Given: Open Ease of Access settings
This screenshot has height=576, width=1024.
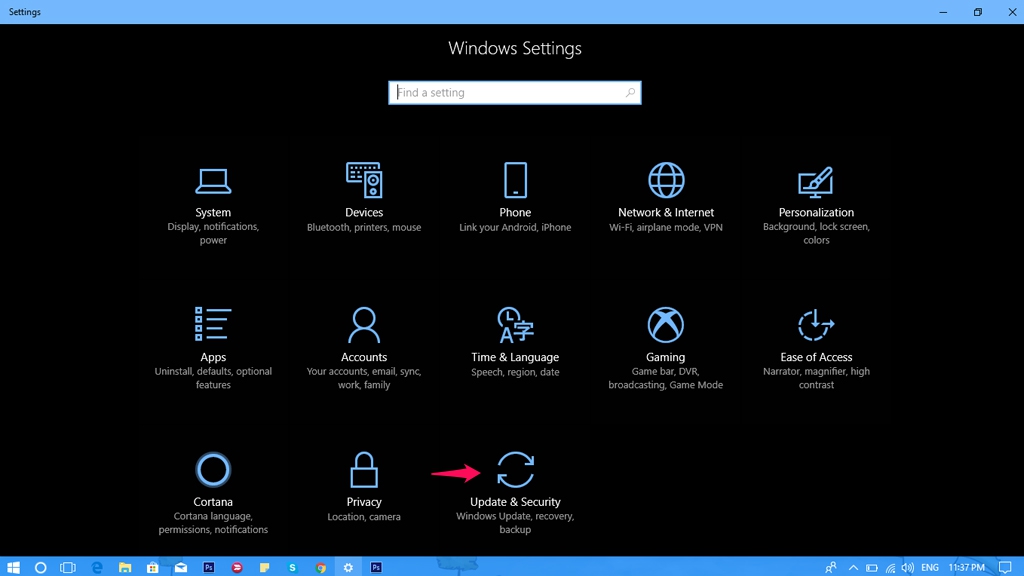Looking at the screenshot, I should click(816, 349).
